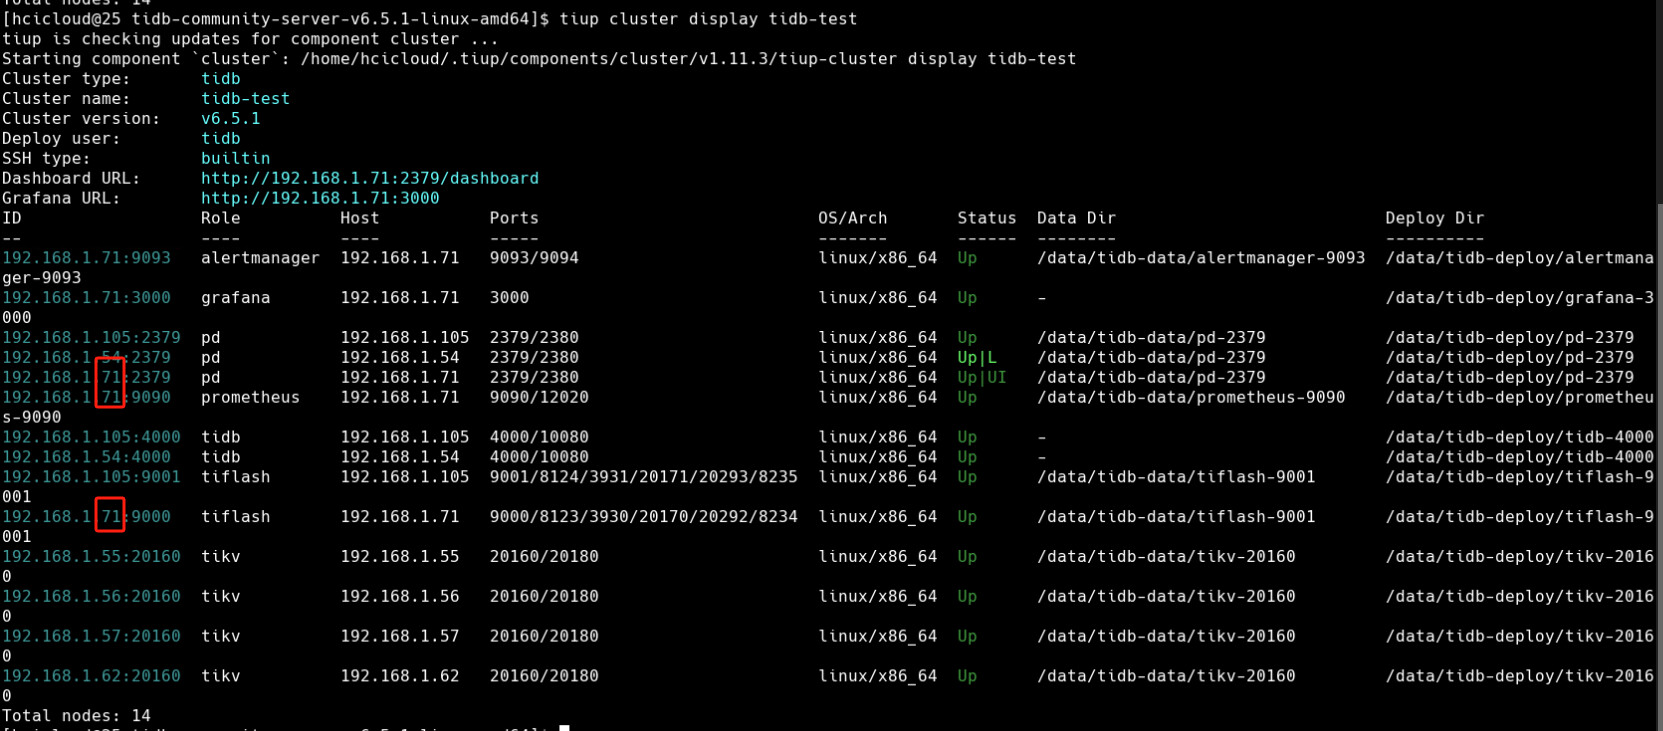Screen dimensions: 1663x731
Task: Select the tikv node ID 192.168.1.62:20160
Action: (91, 676)
